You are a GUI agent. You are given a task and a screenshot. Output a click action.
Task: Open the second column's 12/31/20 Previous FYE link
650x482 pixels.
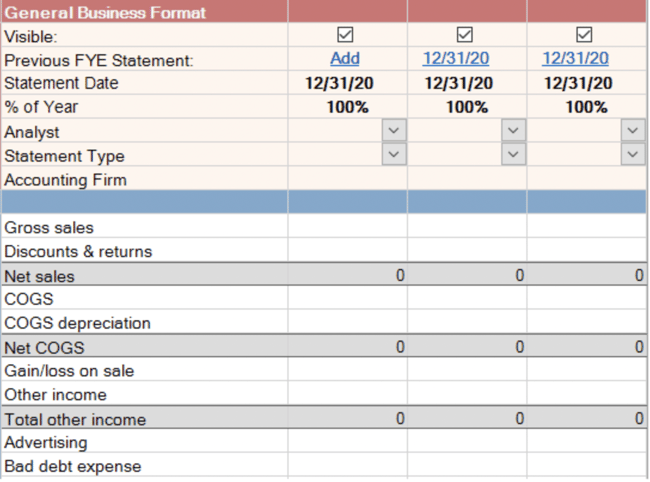[456, 58]
